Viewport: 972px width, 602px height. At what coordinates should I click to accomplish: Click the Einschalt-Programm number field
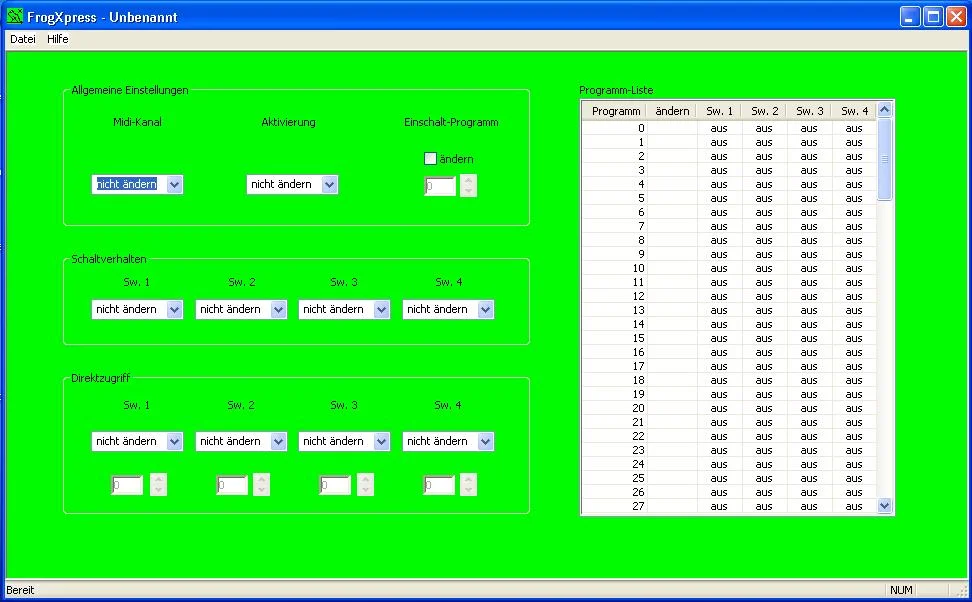point(440,186)
